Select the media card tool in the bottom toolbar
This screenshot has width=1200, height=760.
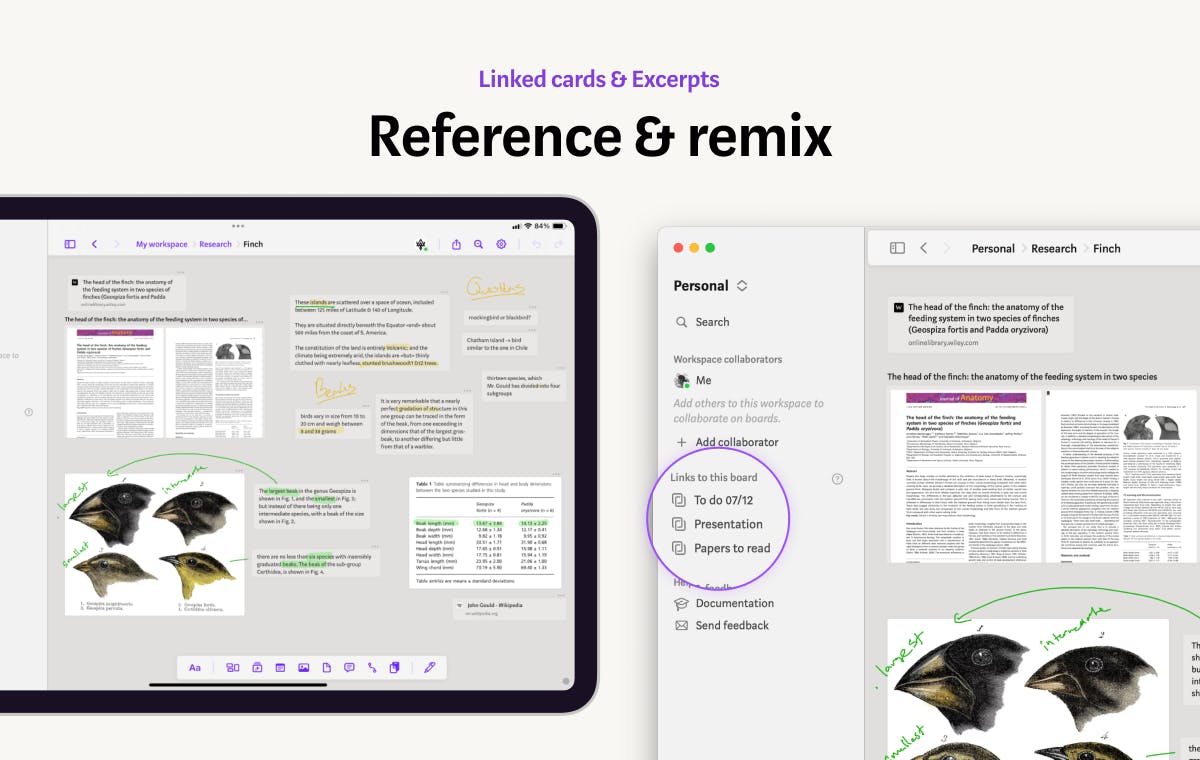click(257, 667)
